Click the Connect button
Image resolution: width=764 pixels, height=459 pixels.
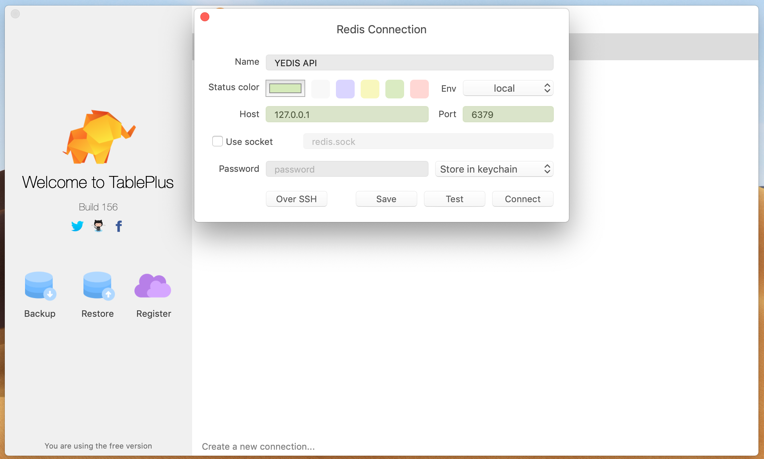tap(522, 199)
